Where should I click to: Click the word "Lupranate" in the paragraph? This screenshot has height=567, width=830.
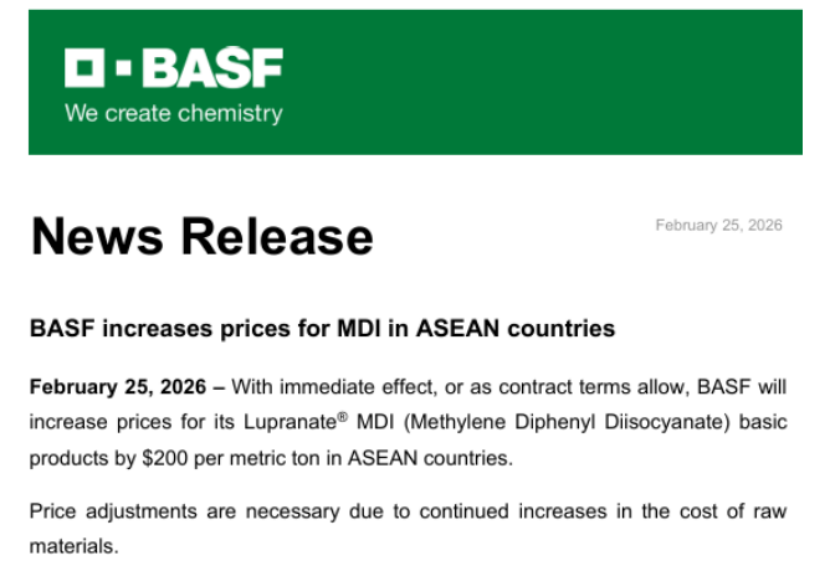coord(290,423)
